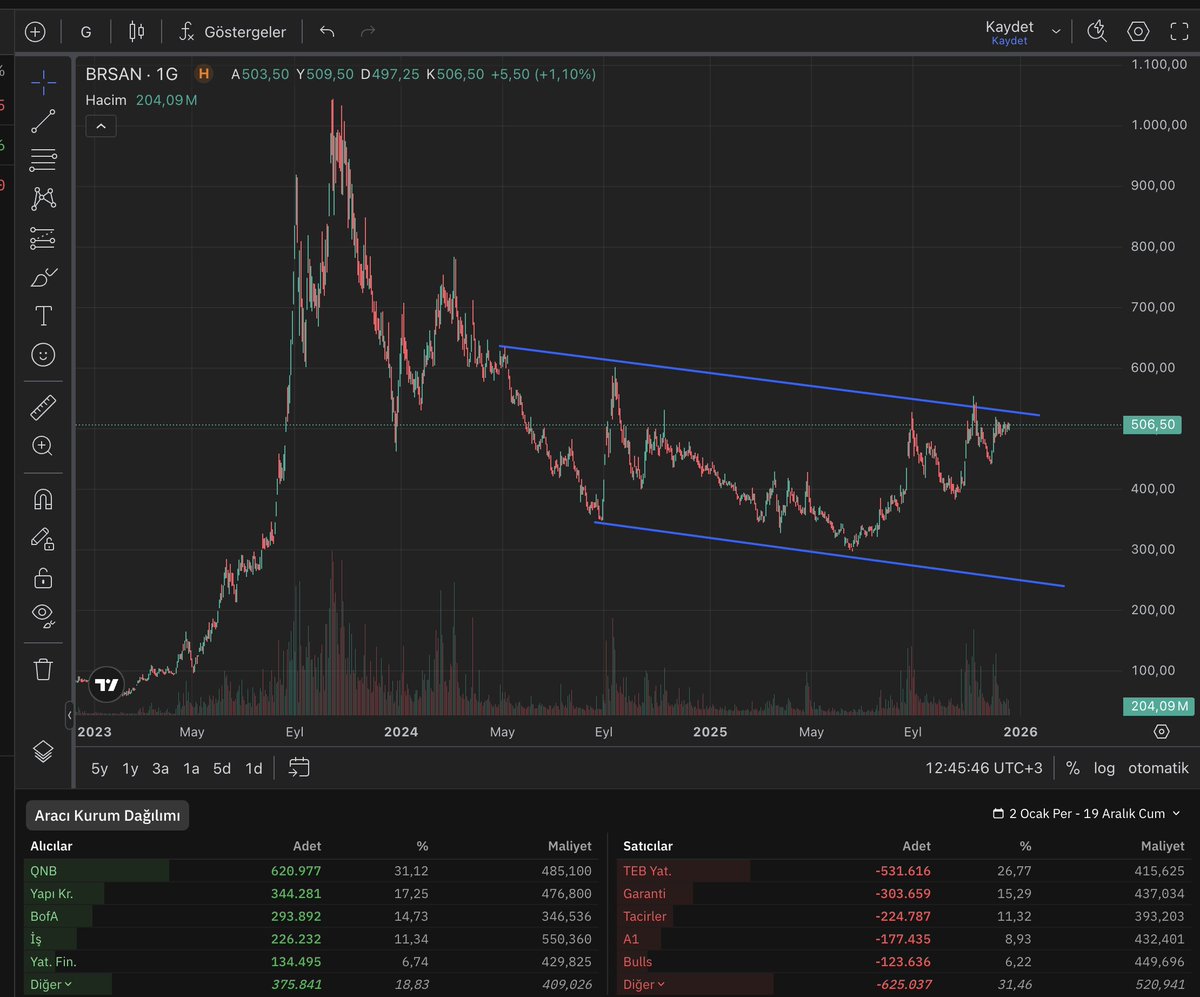Select the 1d time range

254,768
